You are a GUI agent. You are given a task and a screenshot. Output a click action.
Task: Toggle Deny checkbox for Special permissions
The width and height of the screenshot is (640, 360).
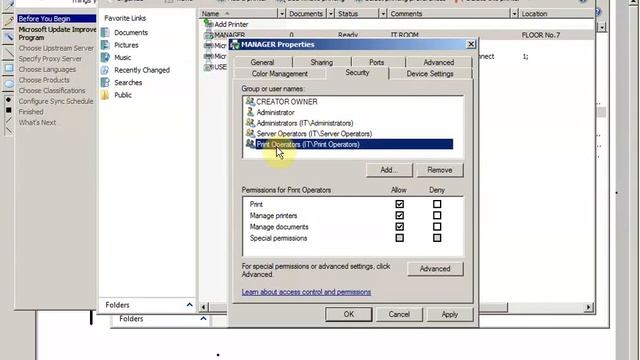coord(437,238)
